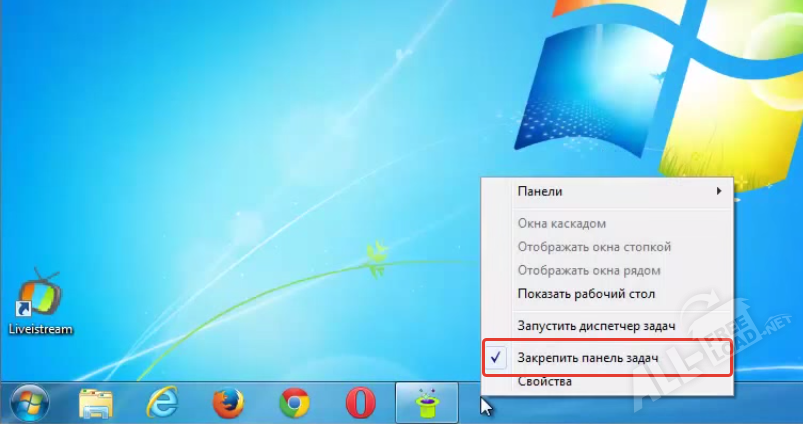Open Windows Explorer from the taskbar
This screenshot has width=803, height=424.
pyautogui.click(x=96, y=404)
